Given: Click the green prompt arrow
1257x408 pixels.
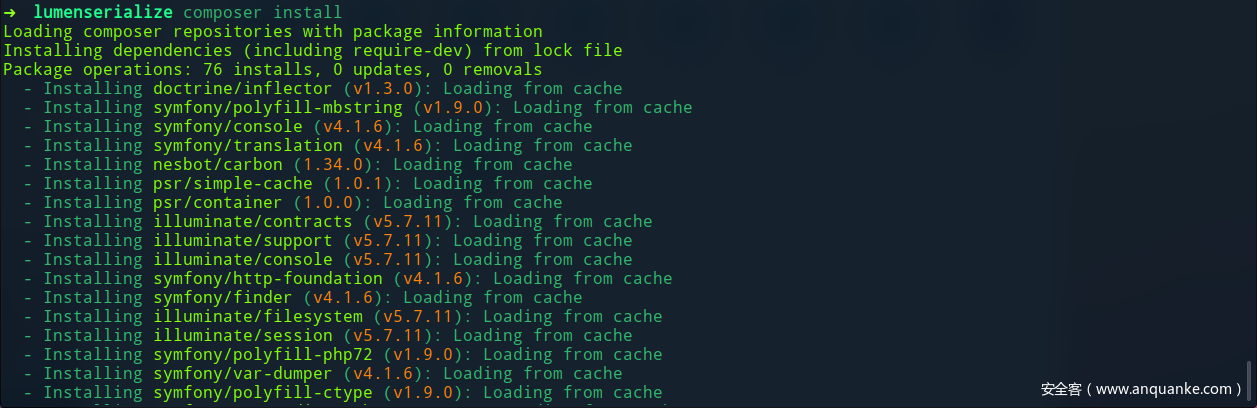Looking at the screenshot, I should pyautogui.click(x=9, y=13).
